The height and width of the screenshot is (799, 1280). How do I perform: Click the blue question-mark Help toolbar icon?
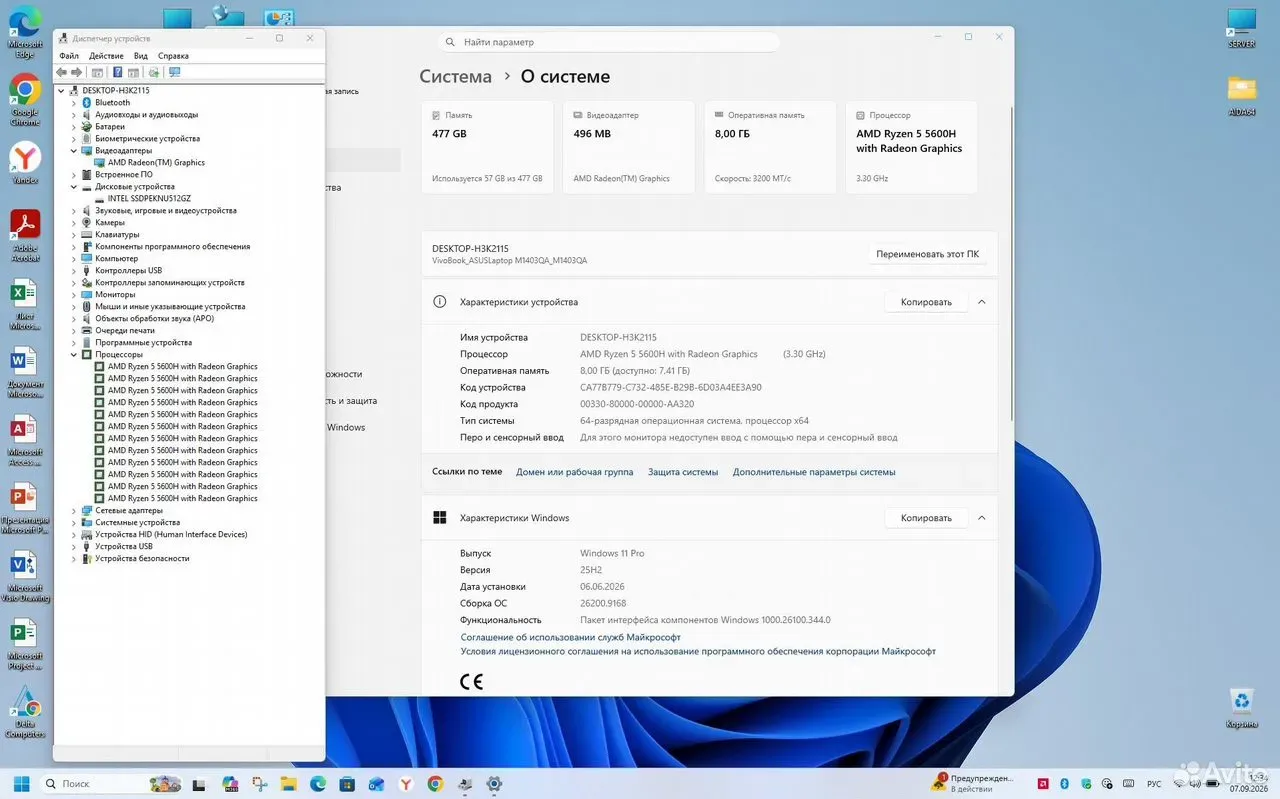117,72
